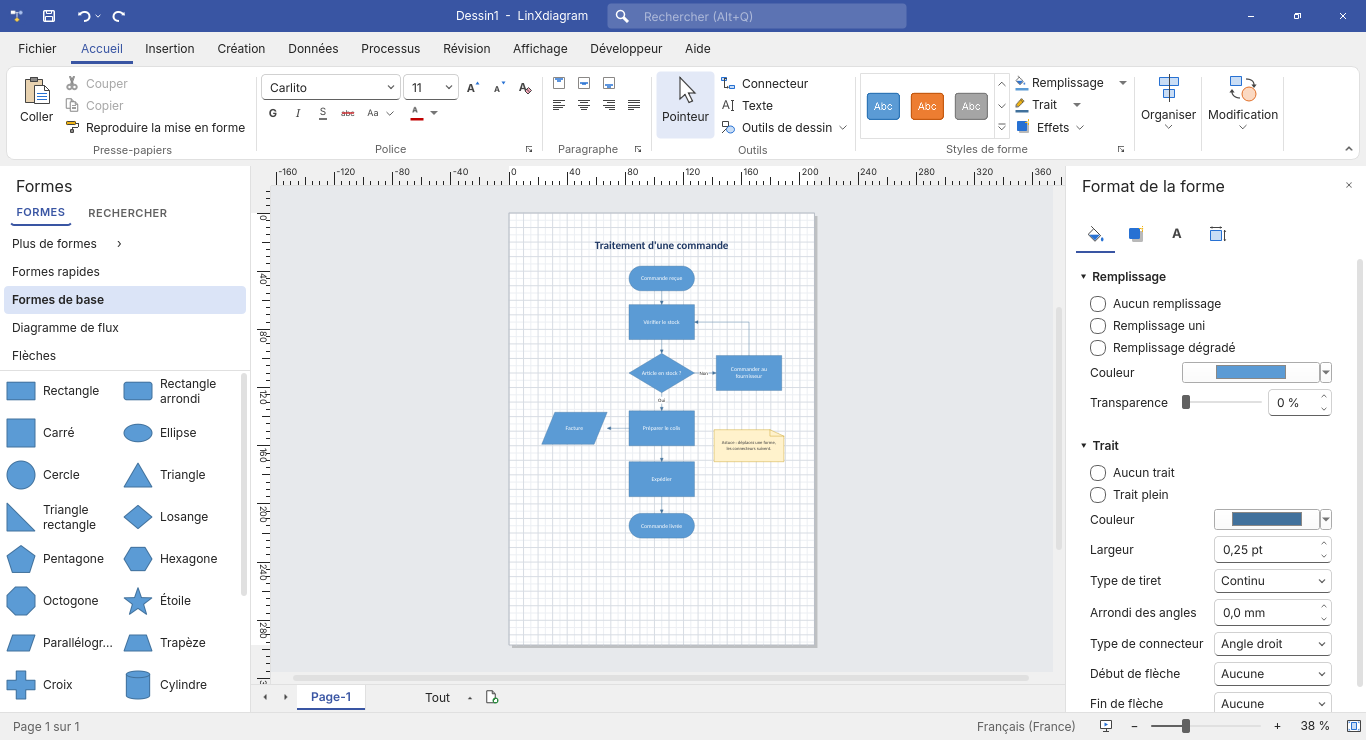Undo the last action
Image resolution: width=1366 pixels, height=740 pixels.
point(84,16)
